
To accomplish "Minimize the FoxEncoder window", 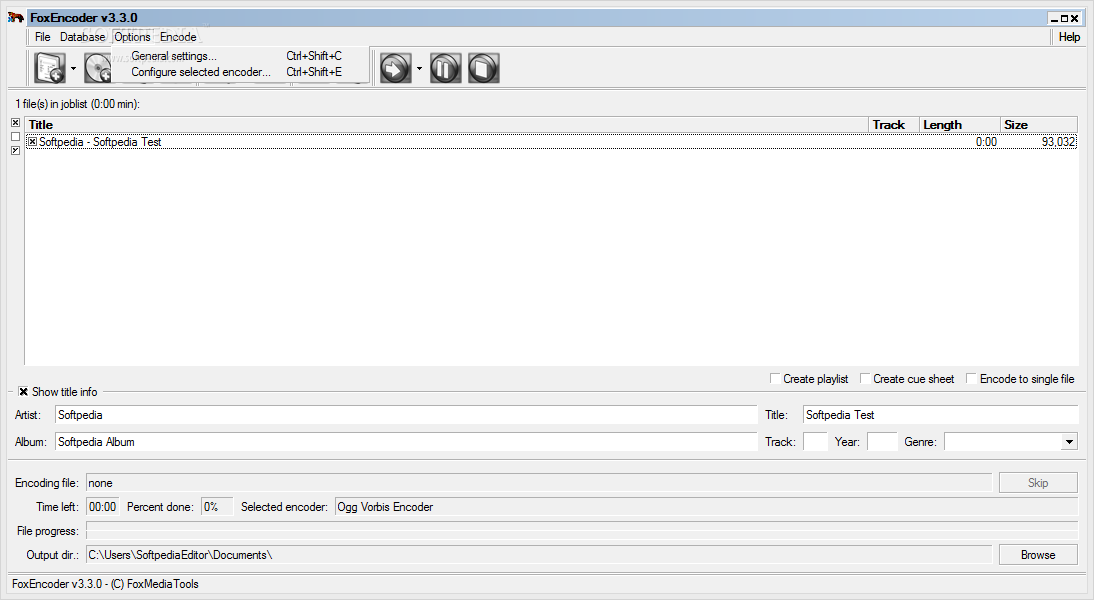I will point(1054,19).
